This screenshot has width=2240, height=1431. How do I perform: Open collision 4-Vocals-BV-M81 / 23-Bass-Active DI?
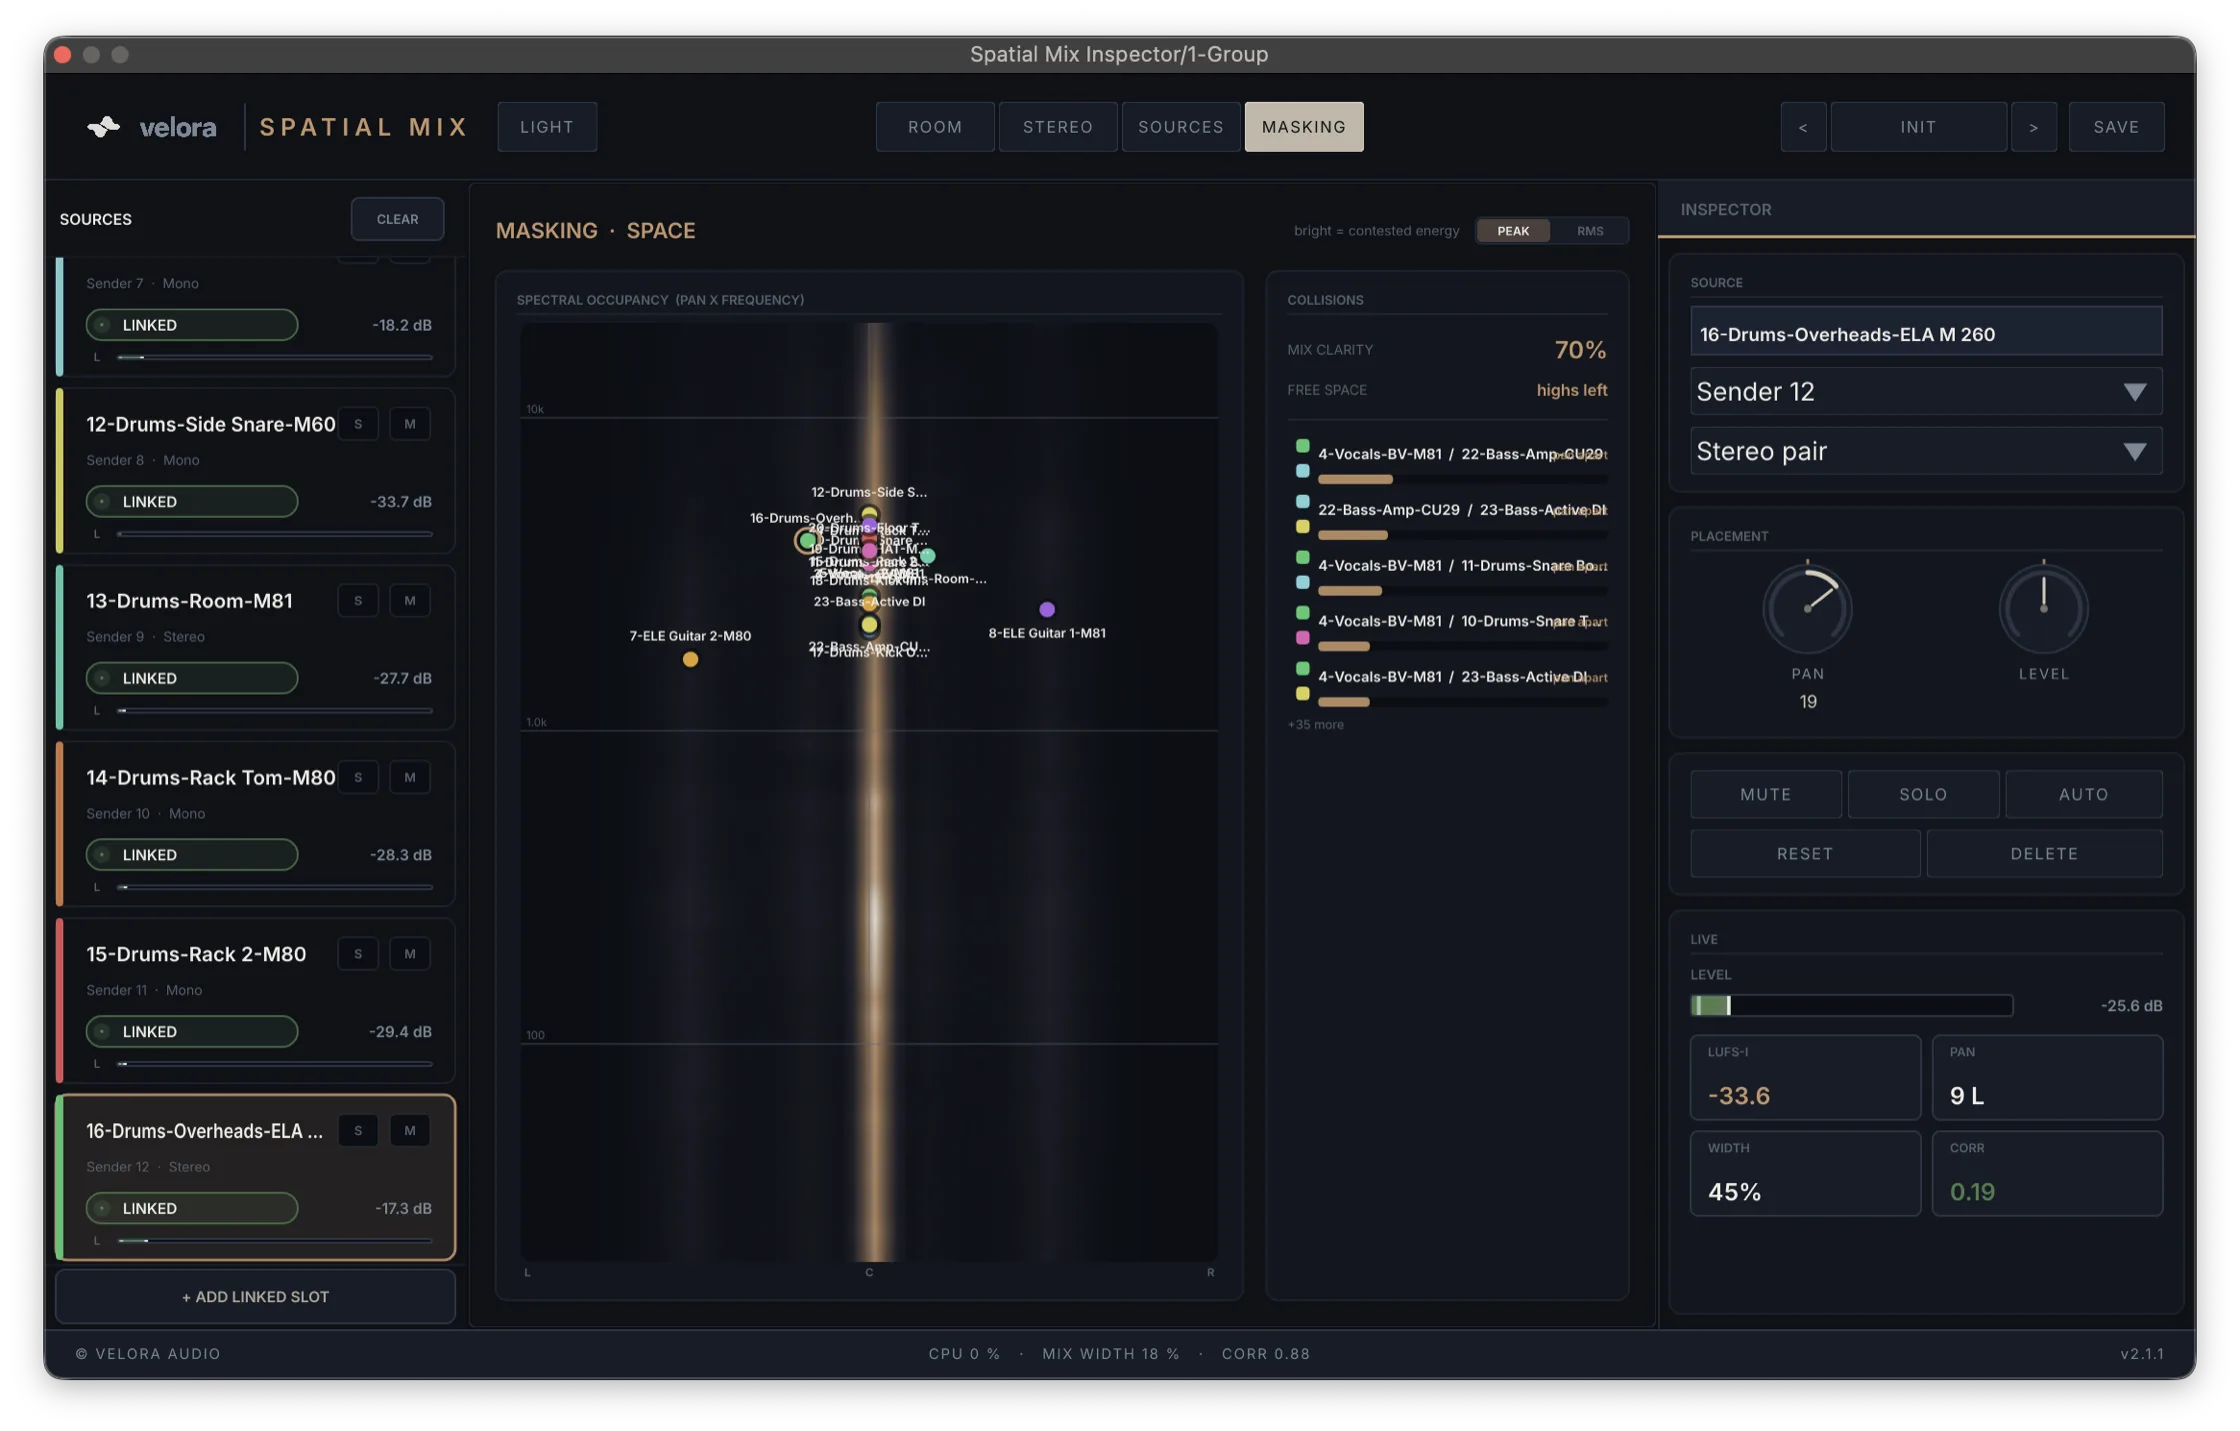point(1447,687)
